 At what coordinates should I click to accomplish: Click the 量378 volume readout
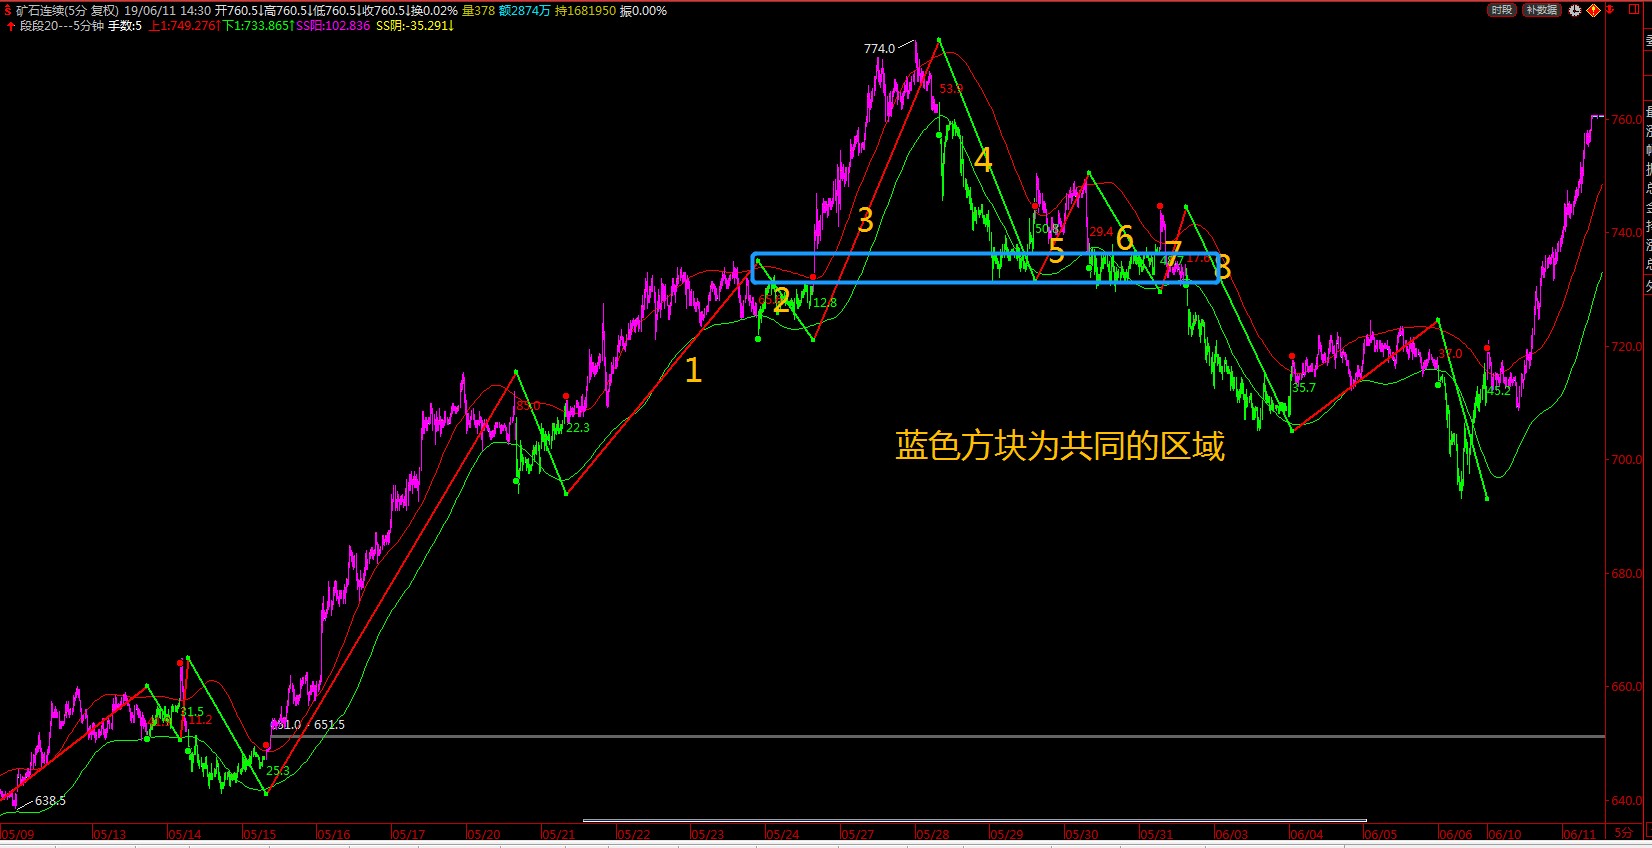point(478,11)
